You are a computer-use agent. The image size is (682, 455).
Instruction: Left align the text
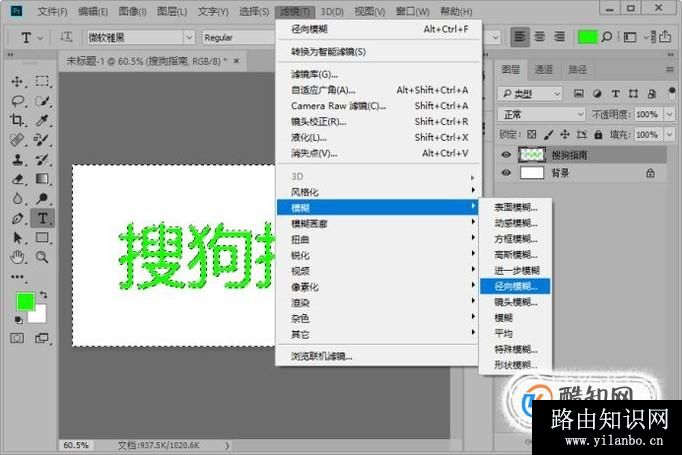pyautogui.click(x=520, y=37)
